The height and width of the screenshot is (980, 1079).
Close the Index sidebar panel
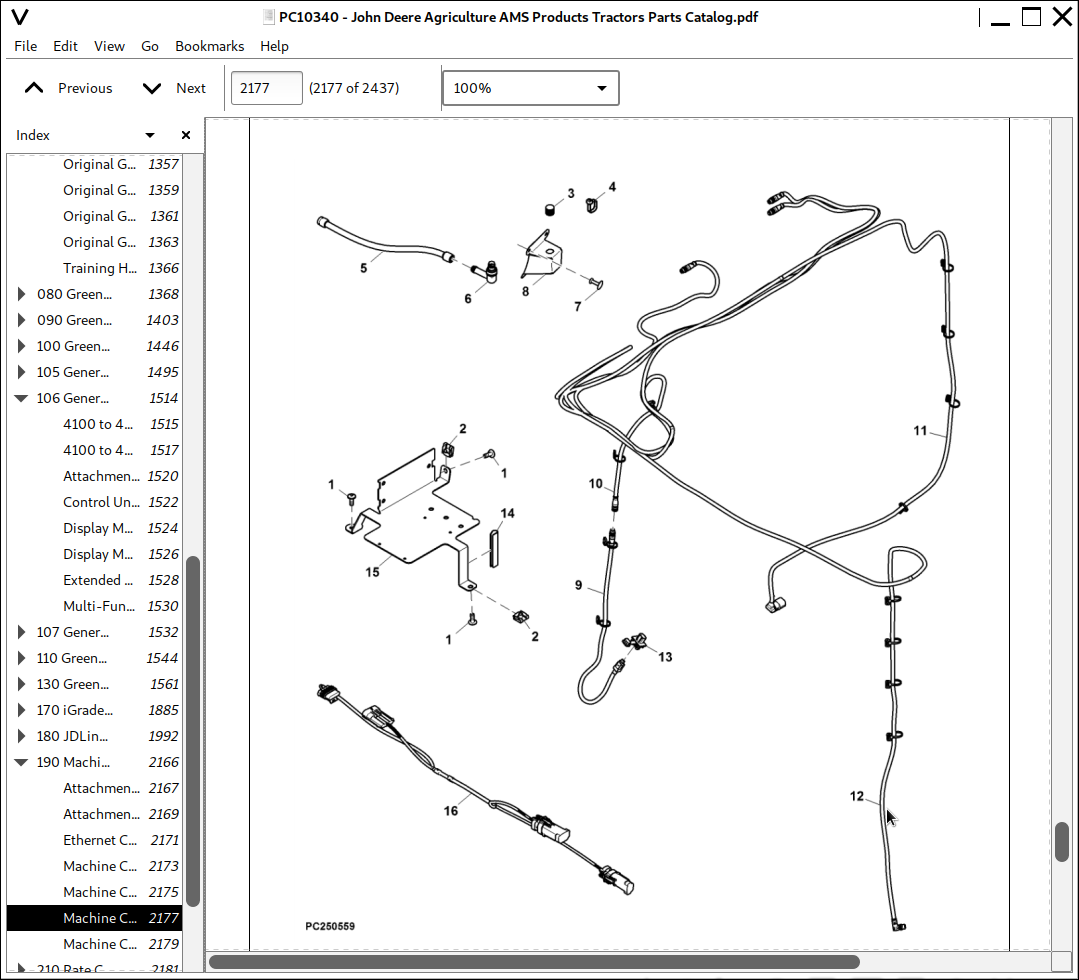coord(185,135)
